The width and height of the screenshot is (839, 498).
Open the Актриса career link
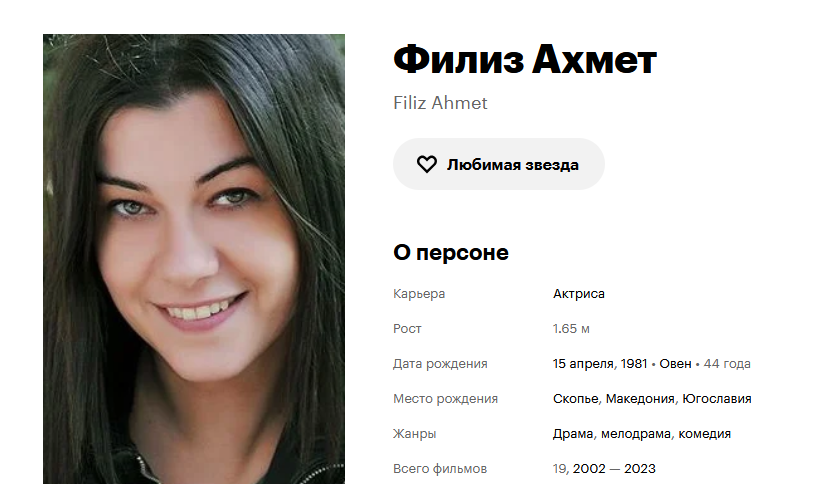coord(578,294)
